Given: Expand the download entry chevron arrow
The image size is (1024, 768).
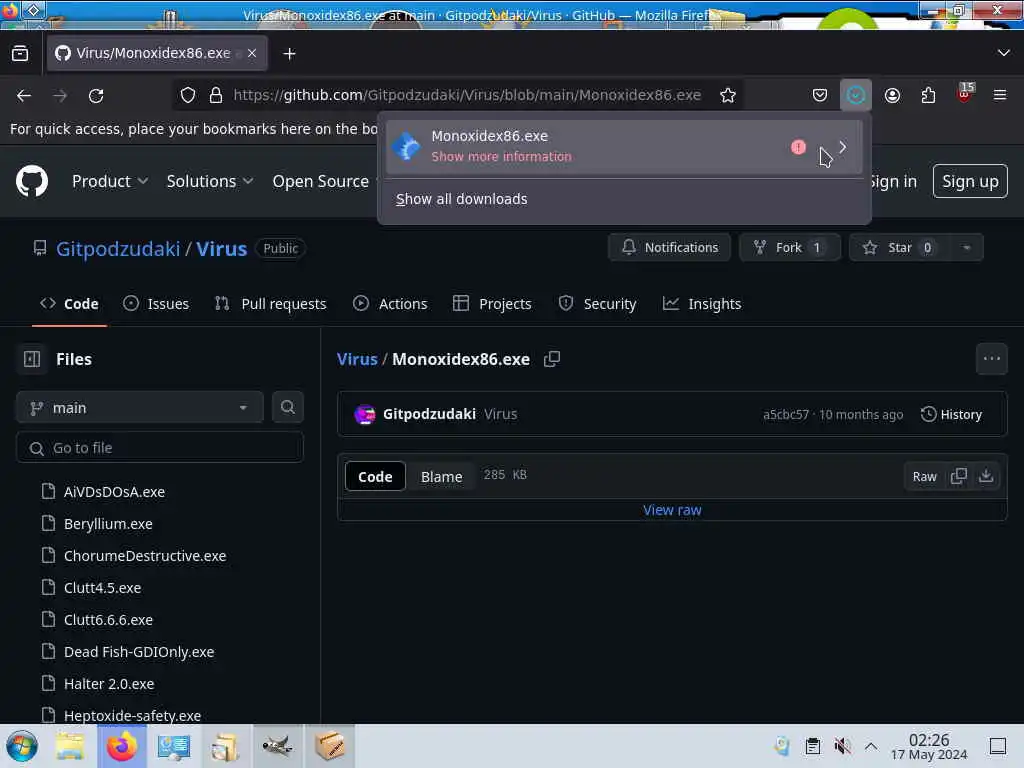Looking at the screenshot, I should coord(842,148).
